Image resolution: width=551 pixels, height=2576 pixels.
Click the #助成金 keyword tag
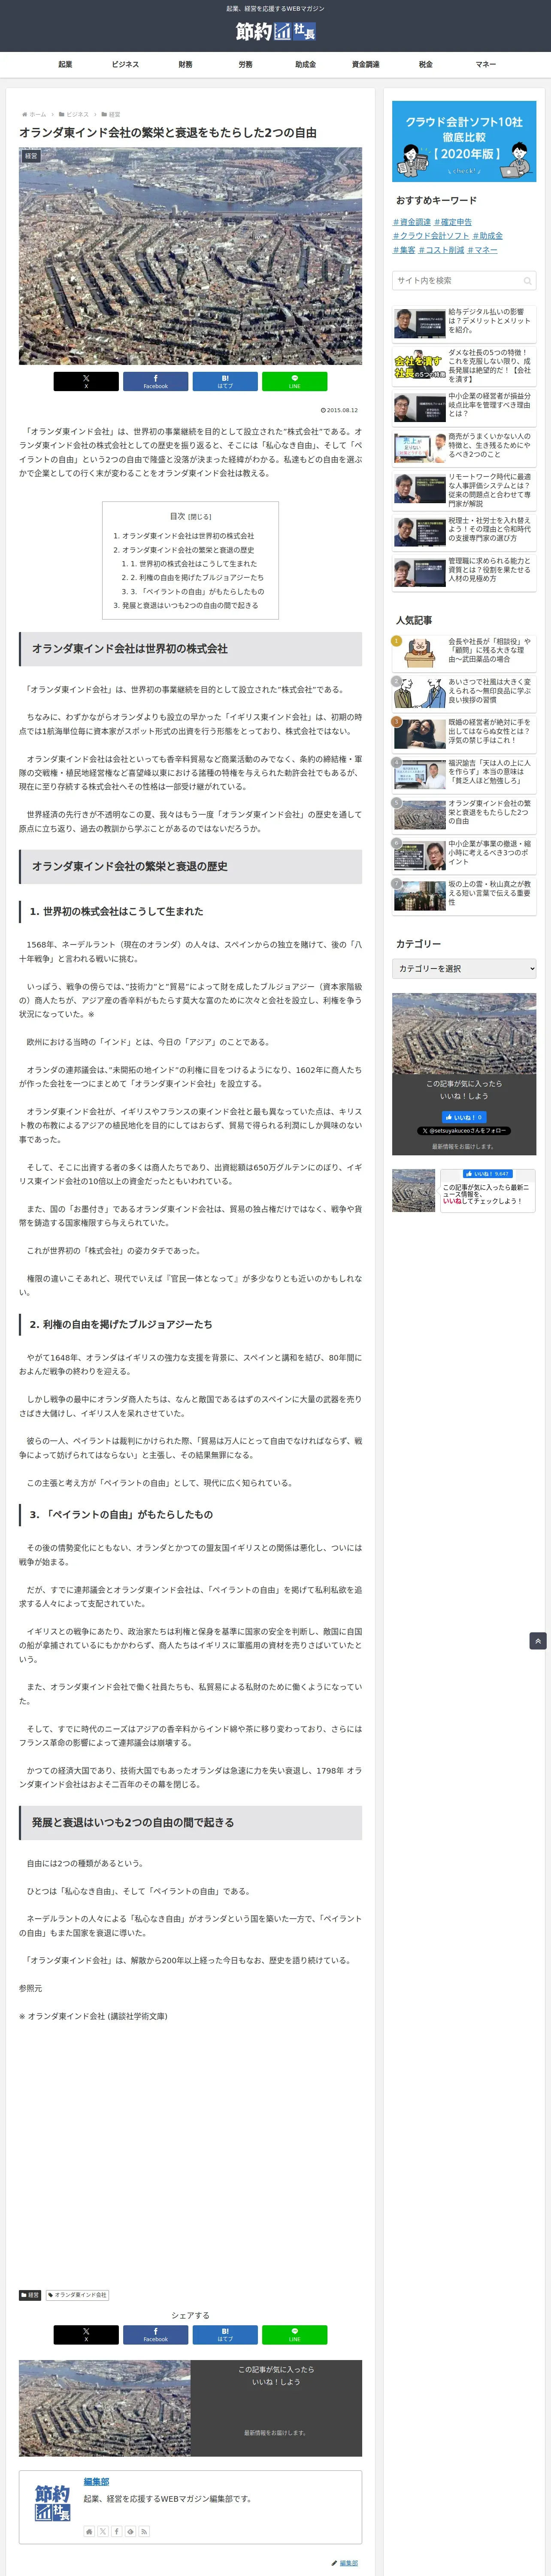point(488,236)
